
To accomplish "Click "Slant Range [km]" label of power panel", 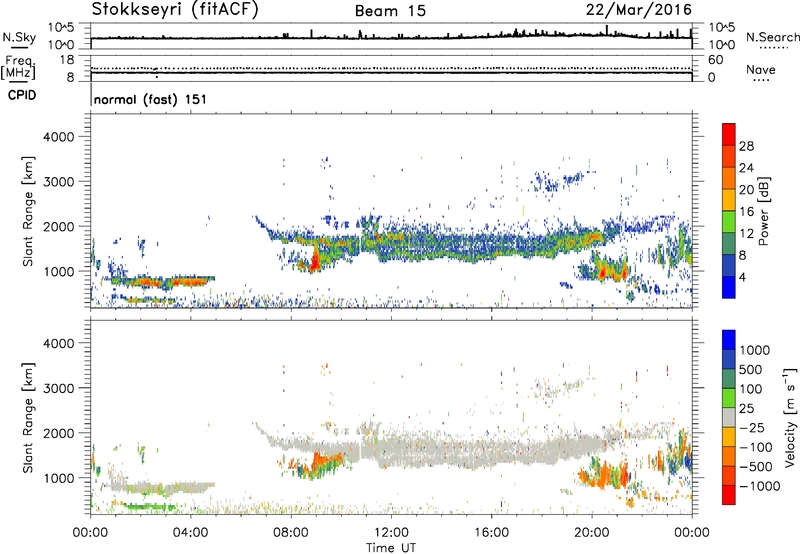I will tap(28, 212).
